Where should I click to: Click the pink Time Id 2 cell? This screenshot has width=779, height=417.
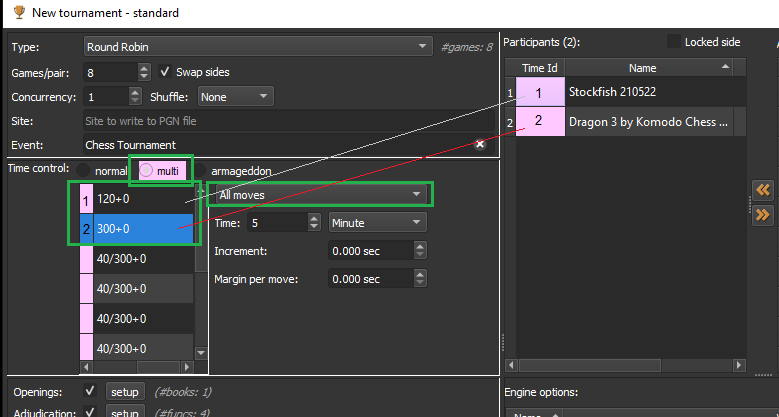pos(540,122)
